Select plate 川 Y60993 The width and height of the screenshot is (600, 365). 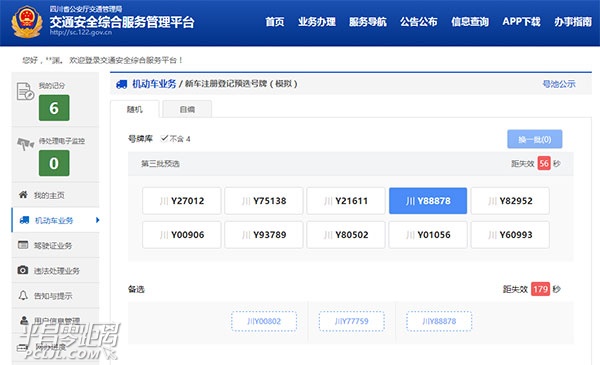[510, 235]
